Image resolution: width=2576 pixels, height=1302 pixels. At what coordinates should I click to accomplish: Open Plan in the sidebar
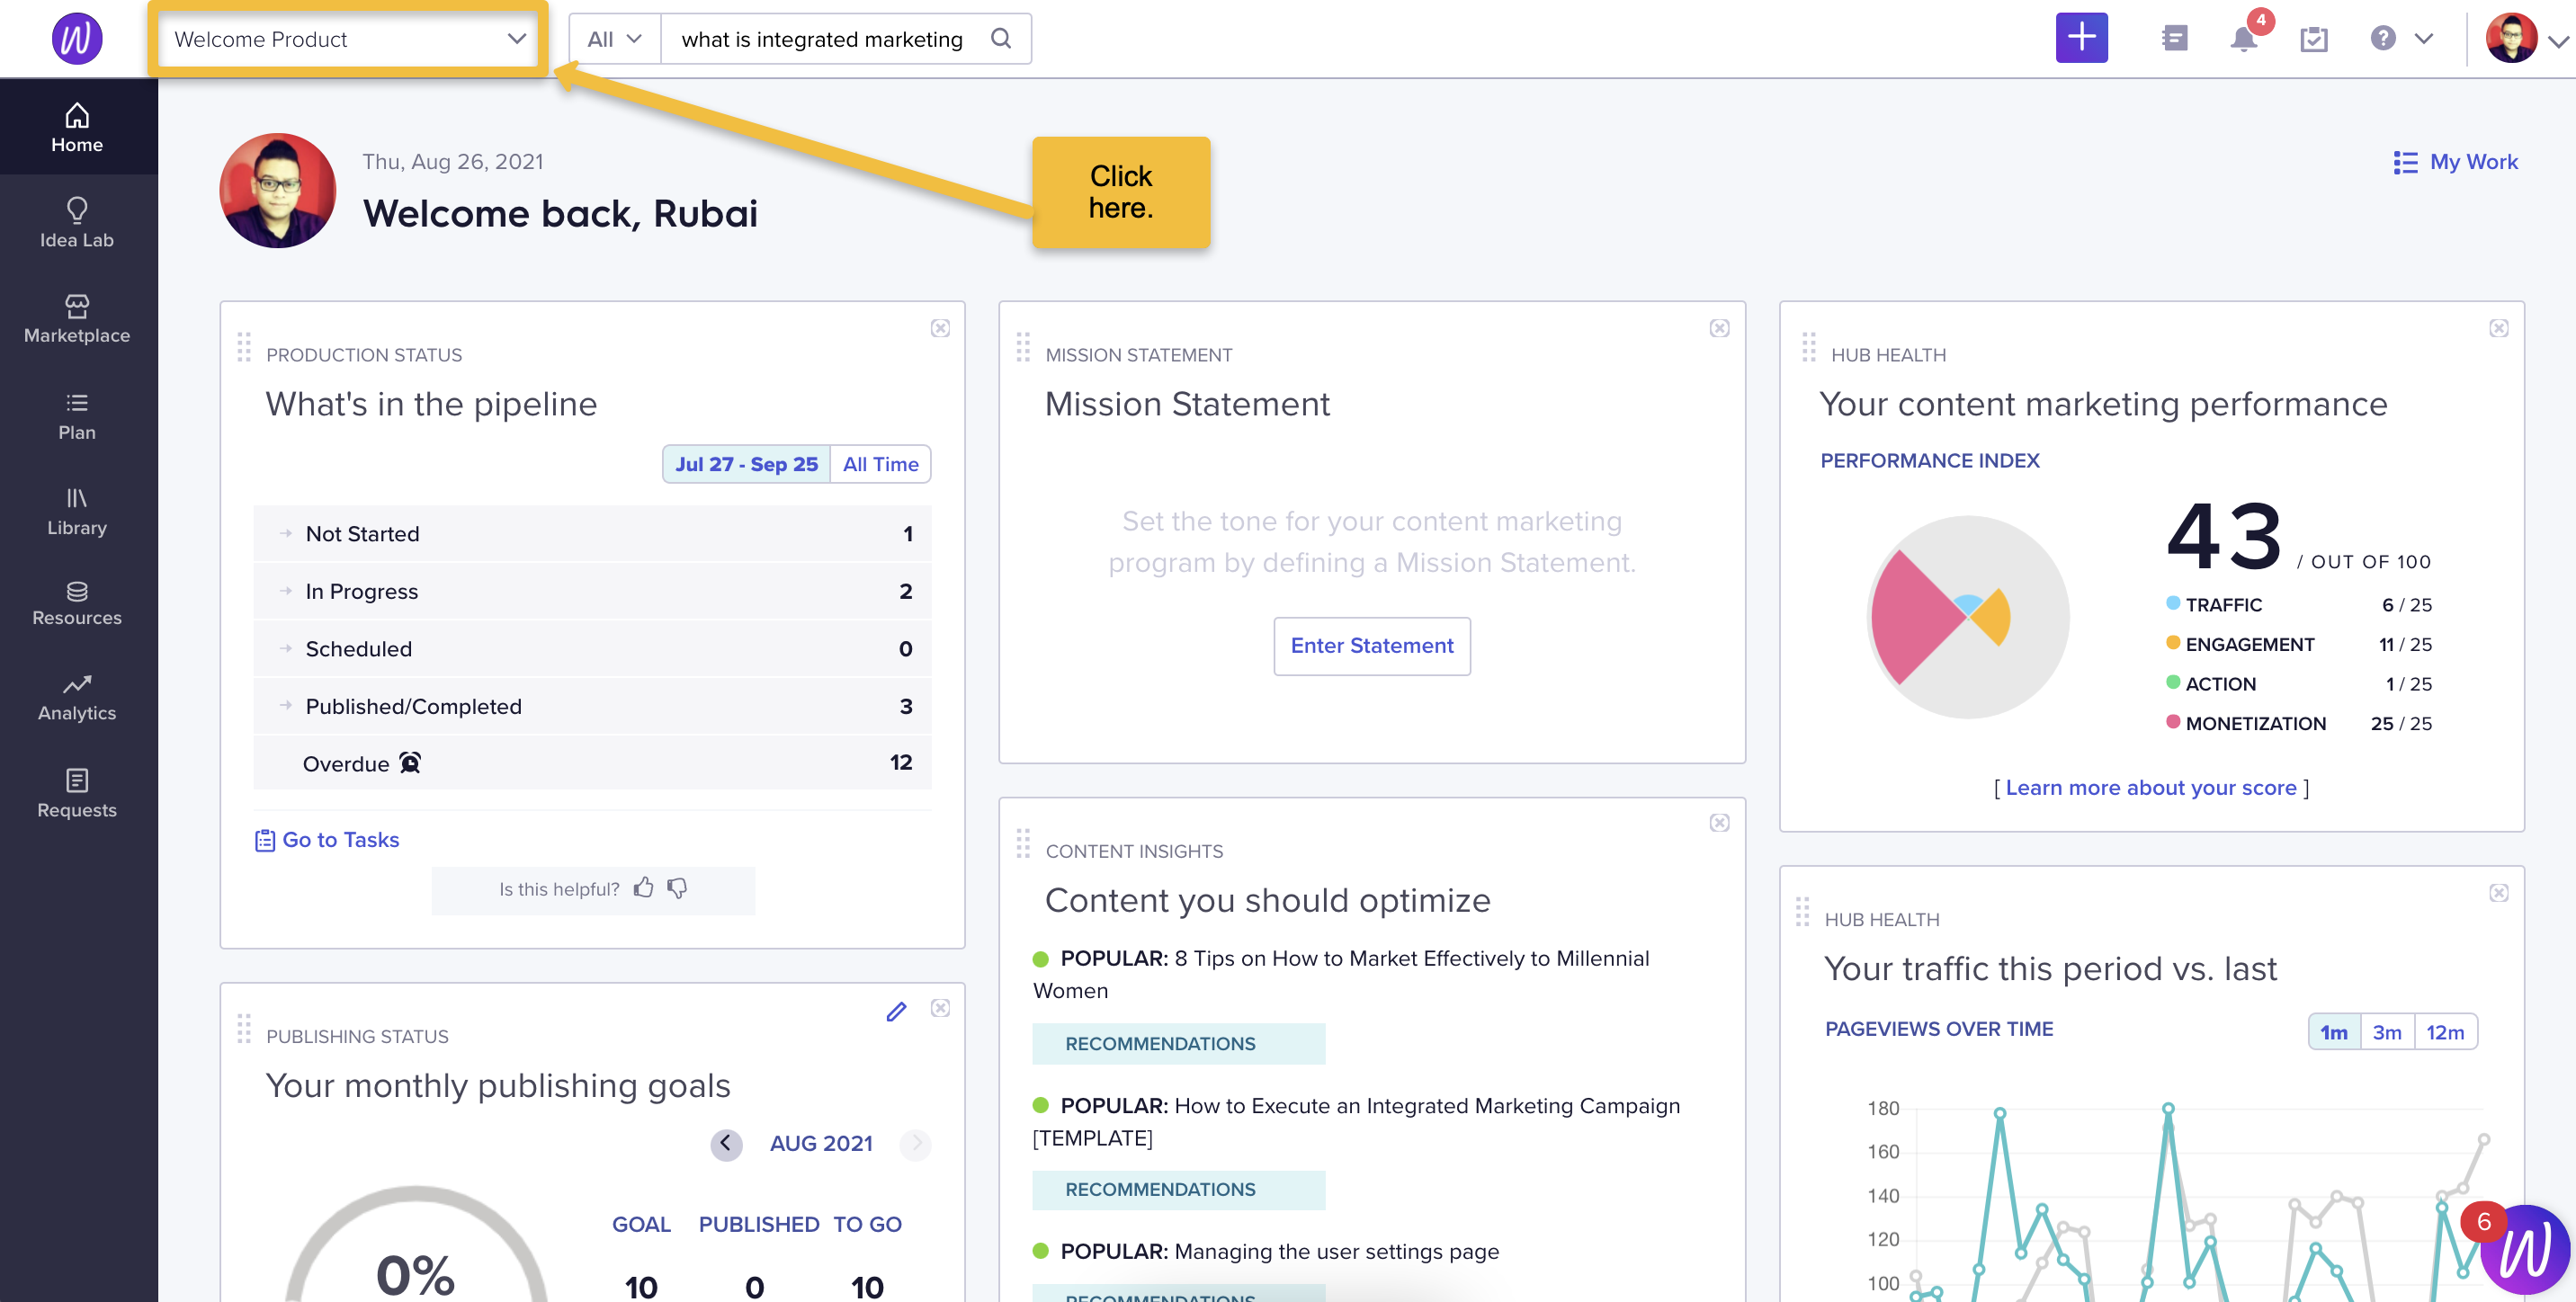77,416
